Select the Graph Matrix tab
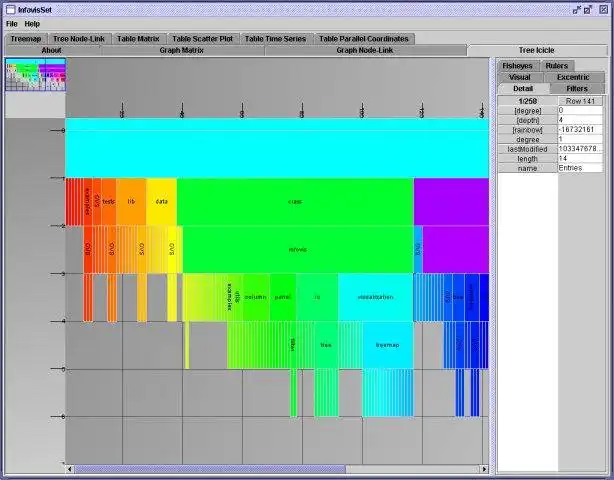This screenshot has height=480, width=614. pyautogui.click(x=182, y=50)
